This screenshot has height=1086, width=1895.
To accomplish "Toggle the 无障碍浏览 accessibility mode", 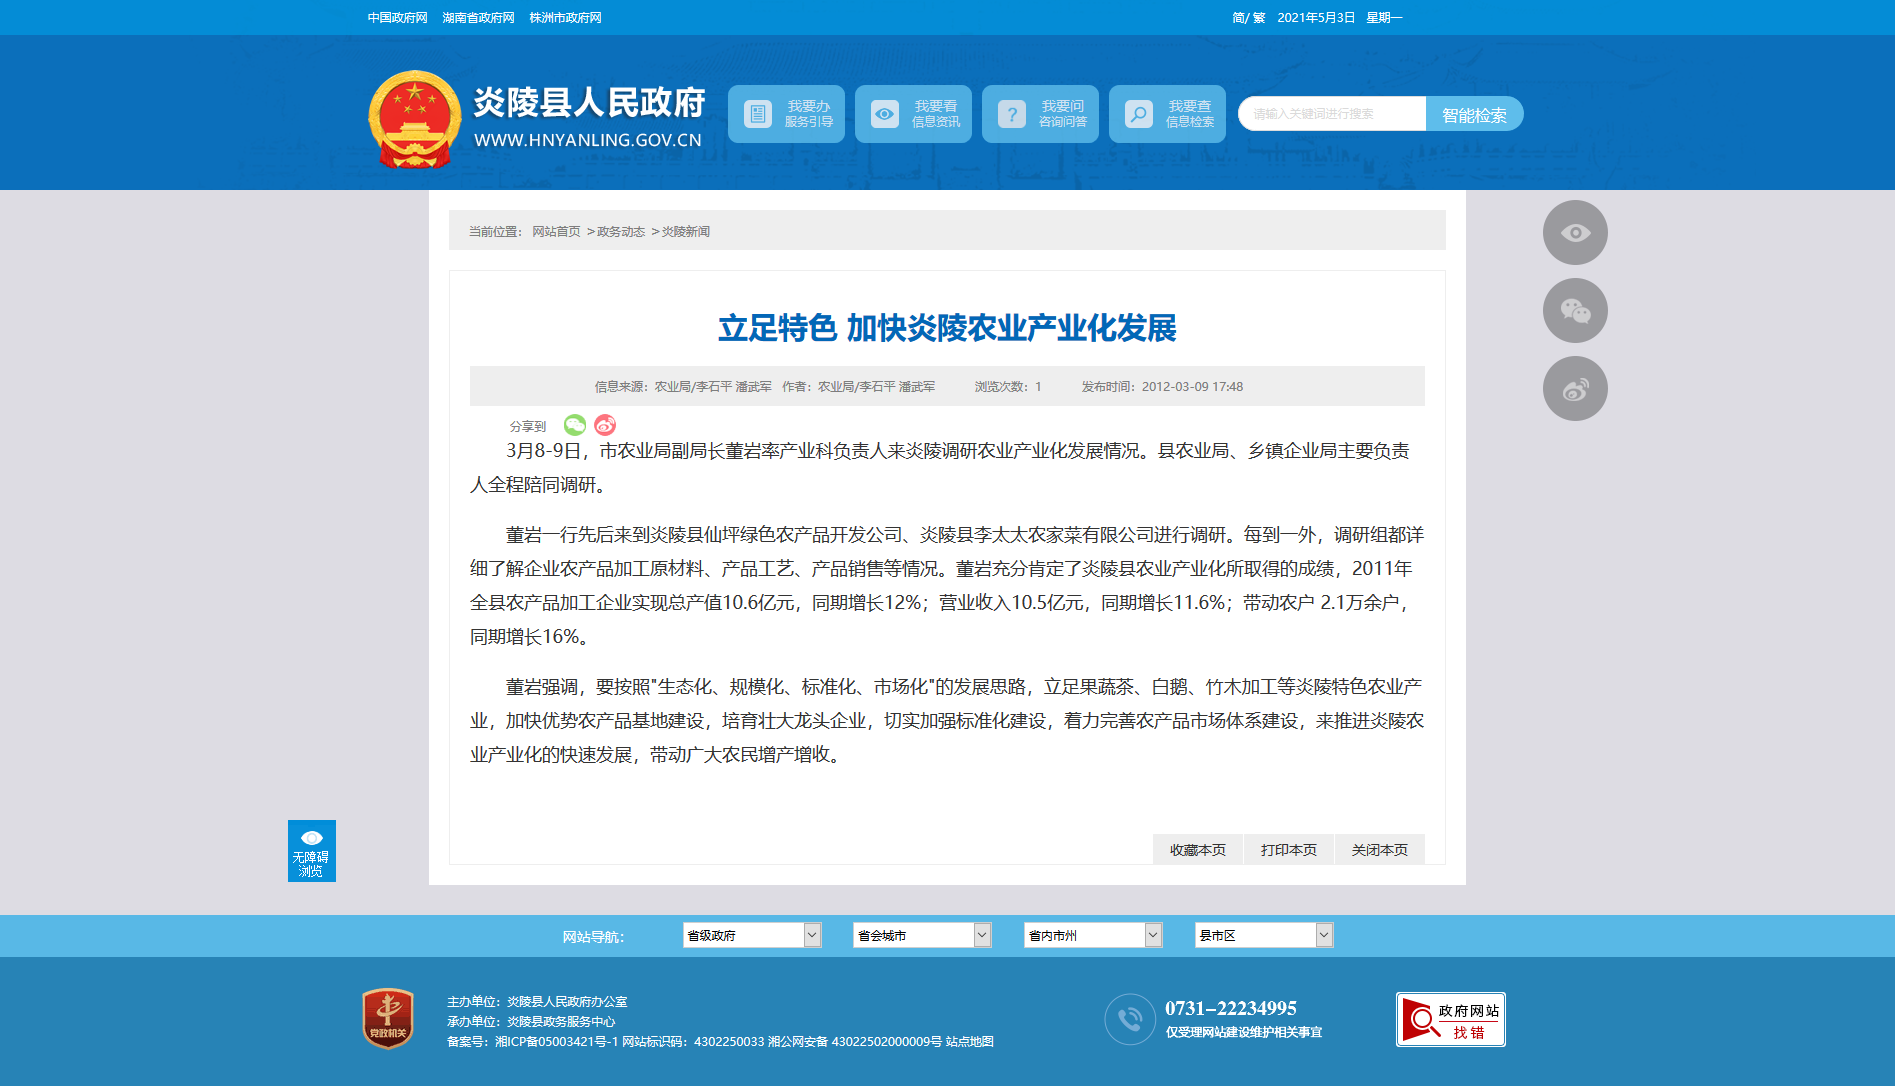I will [x=312, y=851].
